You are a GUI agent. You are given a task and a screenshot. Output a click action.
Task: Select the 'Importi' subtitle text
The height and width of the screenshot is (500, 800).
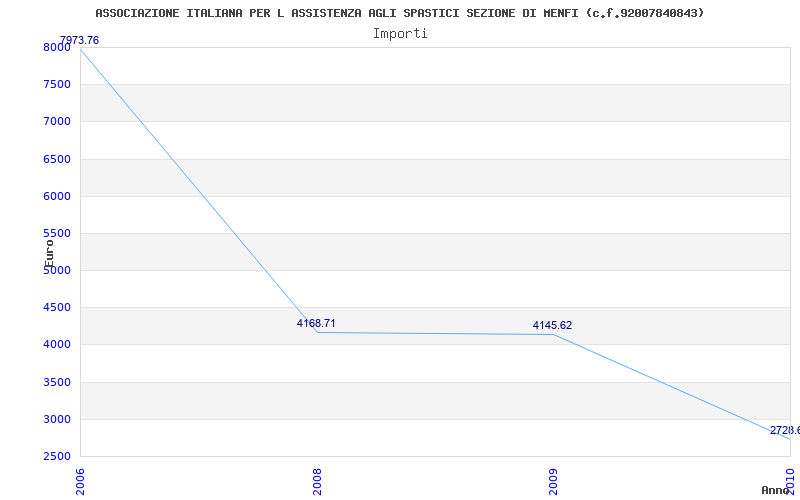click(x=400, y=34)
